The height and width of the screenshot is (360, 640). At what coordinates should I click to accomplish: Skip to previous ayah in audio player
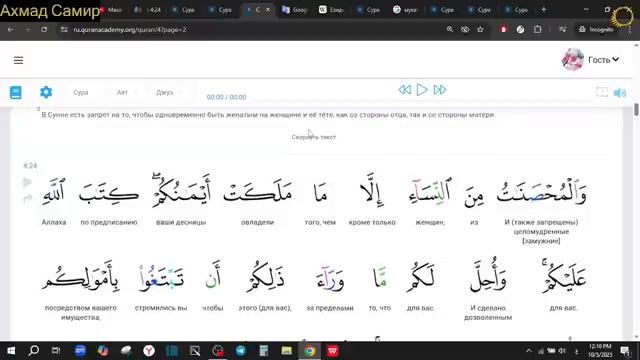pos(404,89)
